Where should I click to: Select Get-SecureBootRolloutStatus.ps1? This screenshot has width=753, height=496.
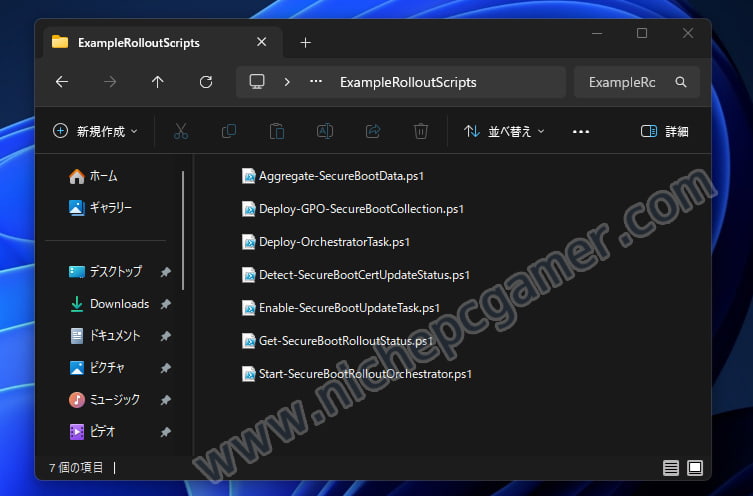point(337,341)
